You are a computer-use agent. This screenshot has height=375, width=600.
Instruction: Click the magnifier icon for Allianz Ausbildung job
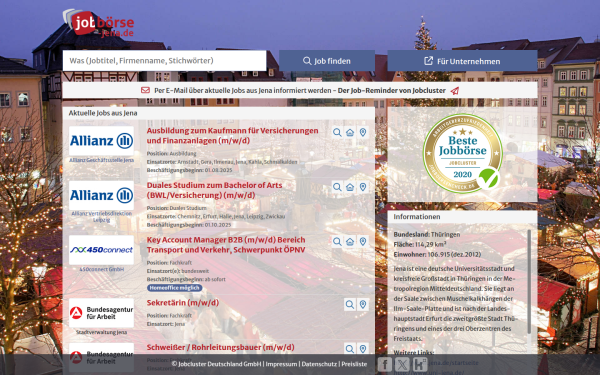337,132
